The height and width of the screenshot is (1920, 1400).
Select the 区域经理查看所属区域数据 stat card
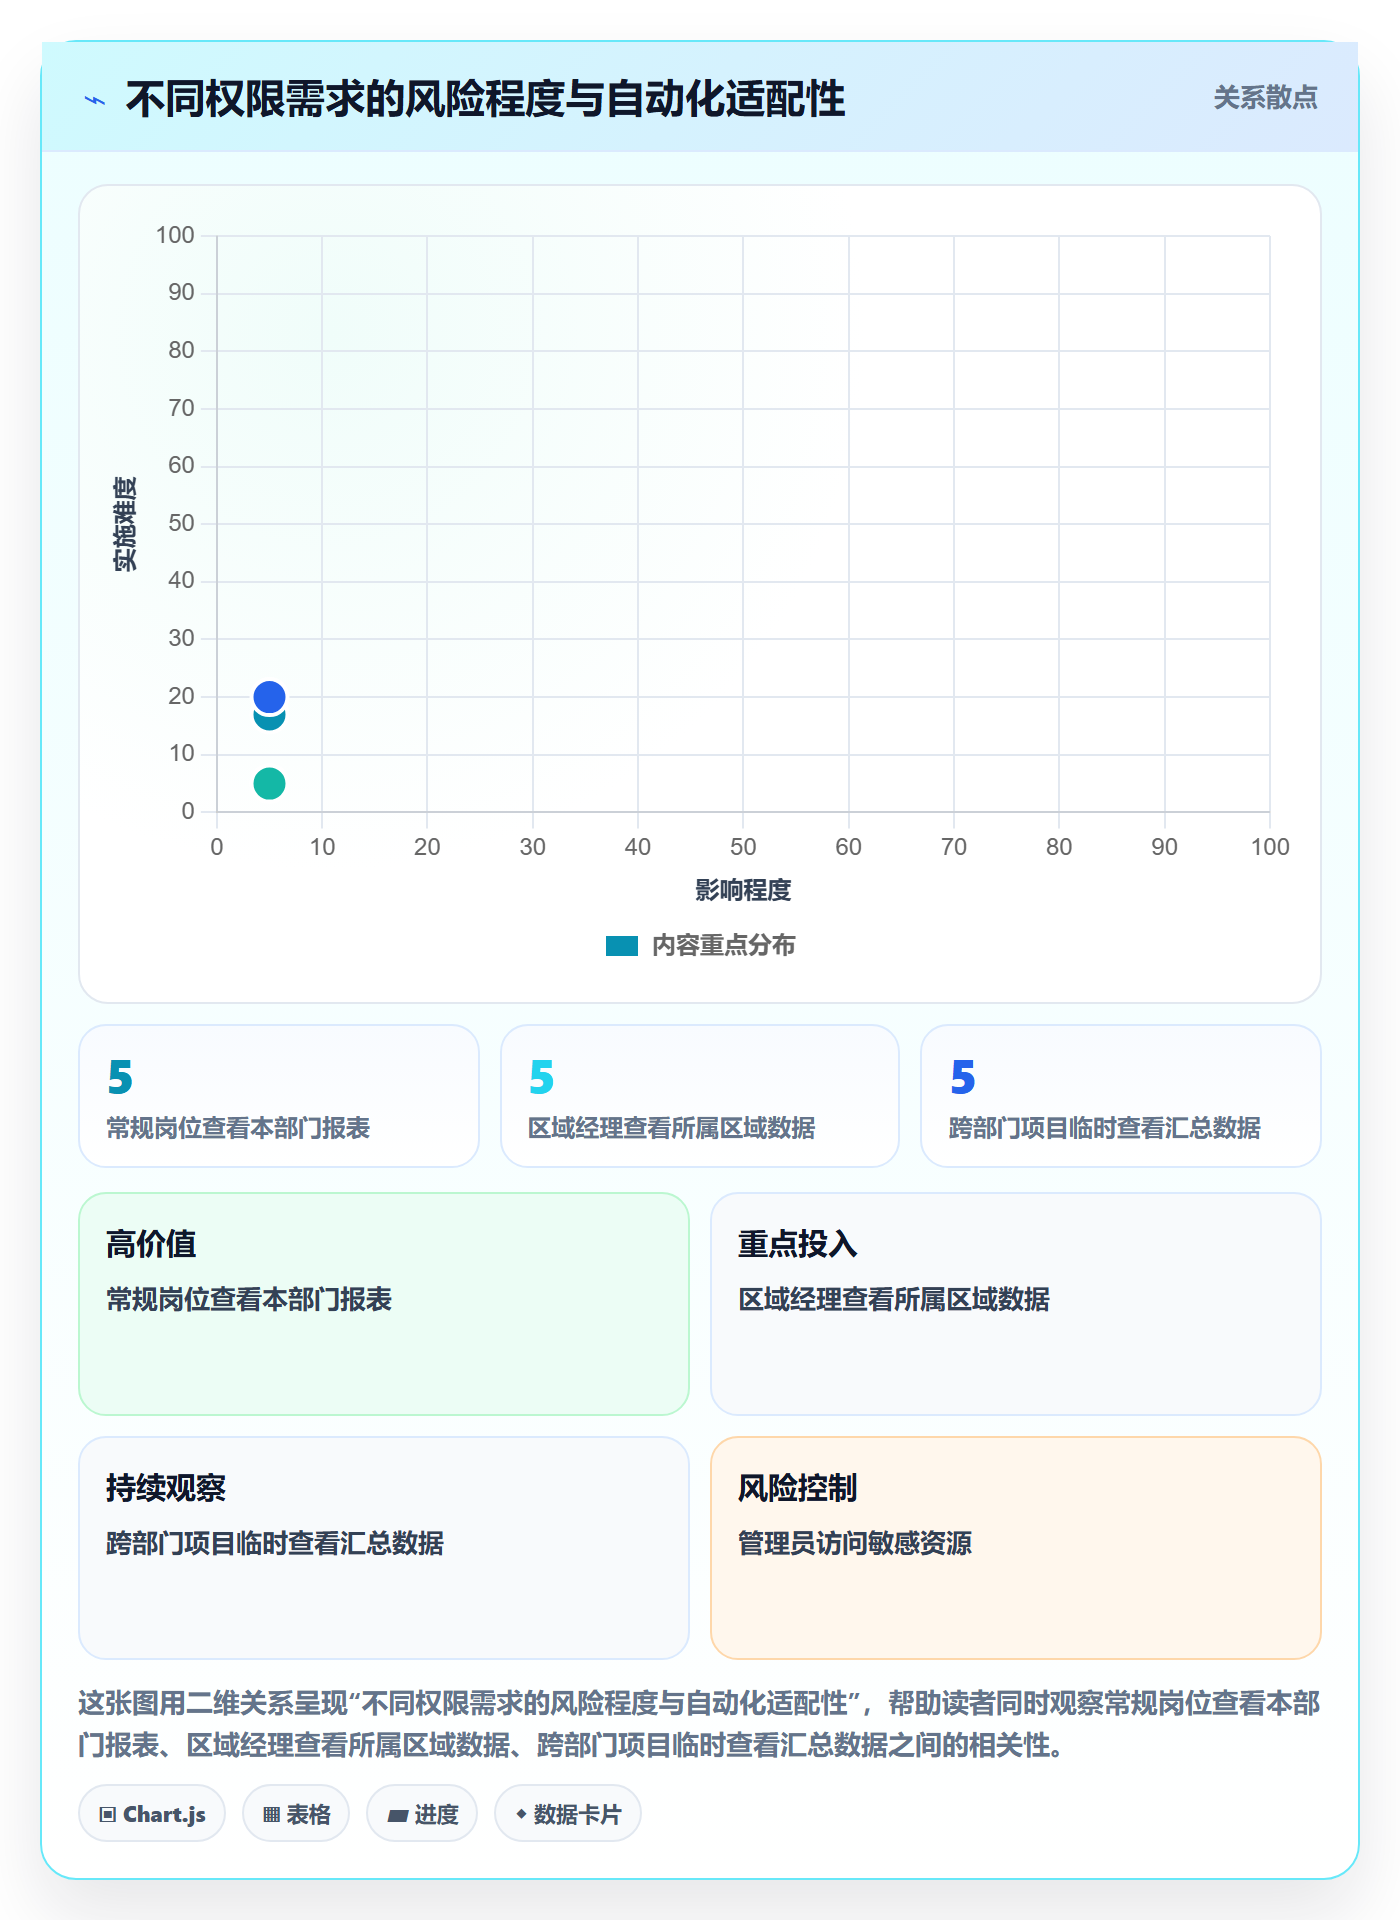700,1096
